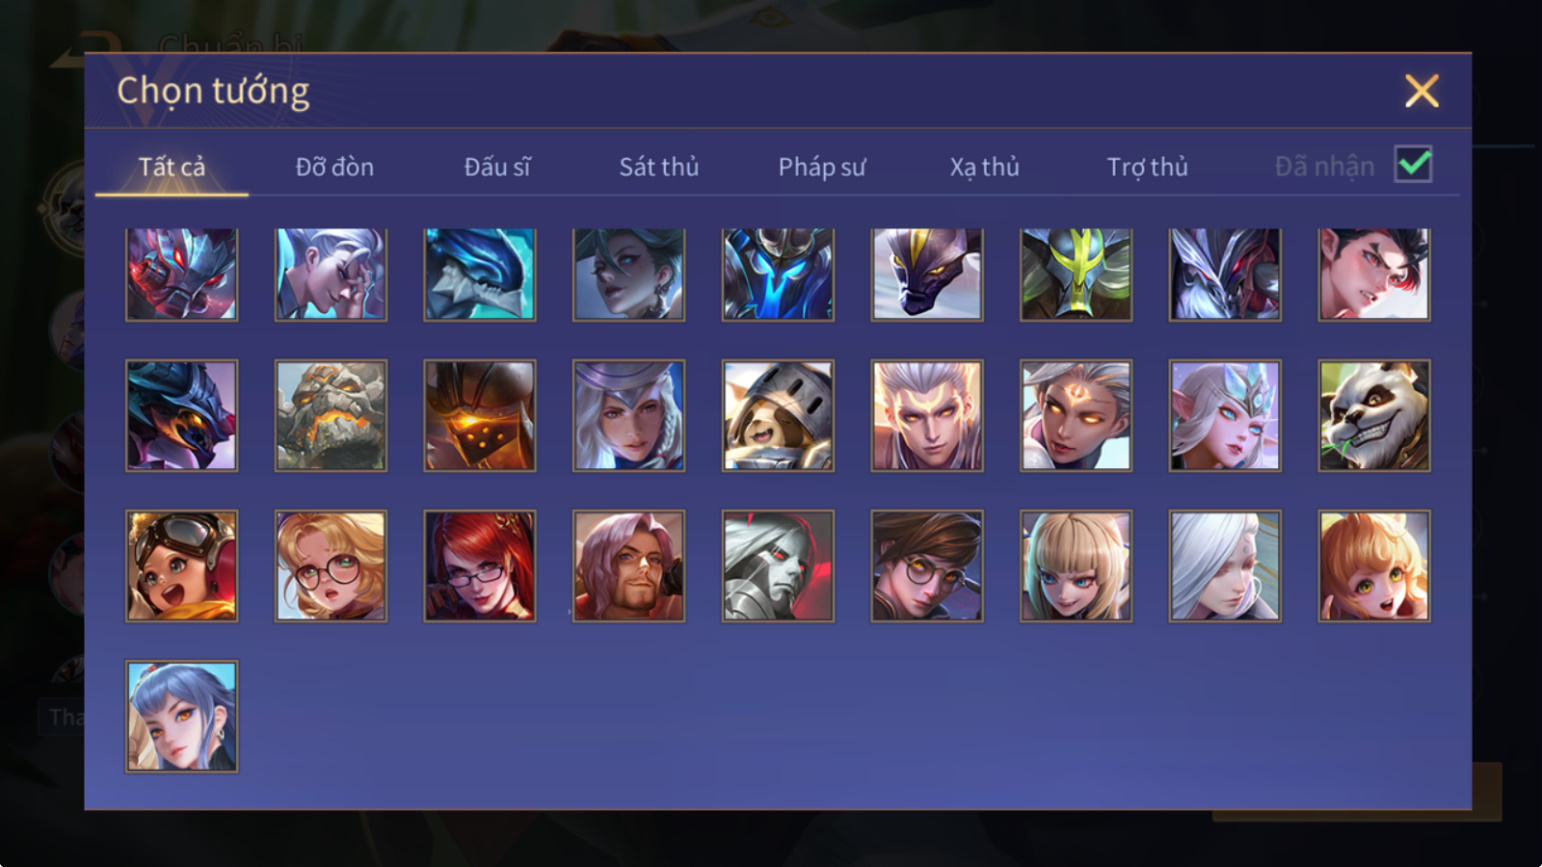The width and height of the screenshot is (1542, 867).
Task: Pick the orange-haired fox girl hero
Action: (x=1374, y=566)
